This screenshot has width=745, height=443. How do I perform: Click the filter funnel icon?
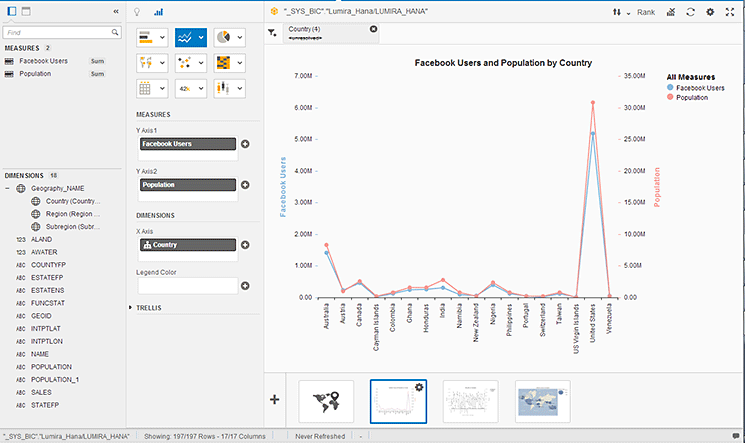point(273,32)
